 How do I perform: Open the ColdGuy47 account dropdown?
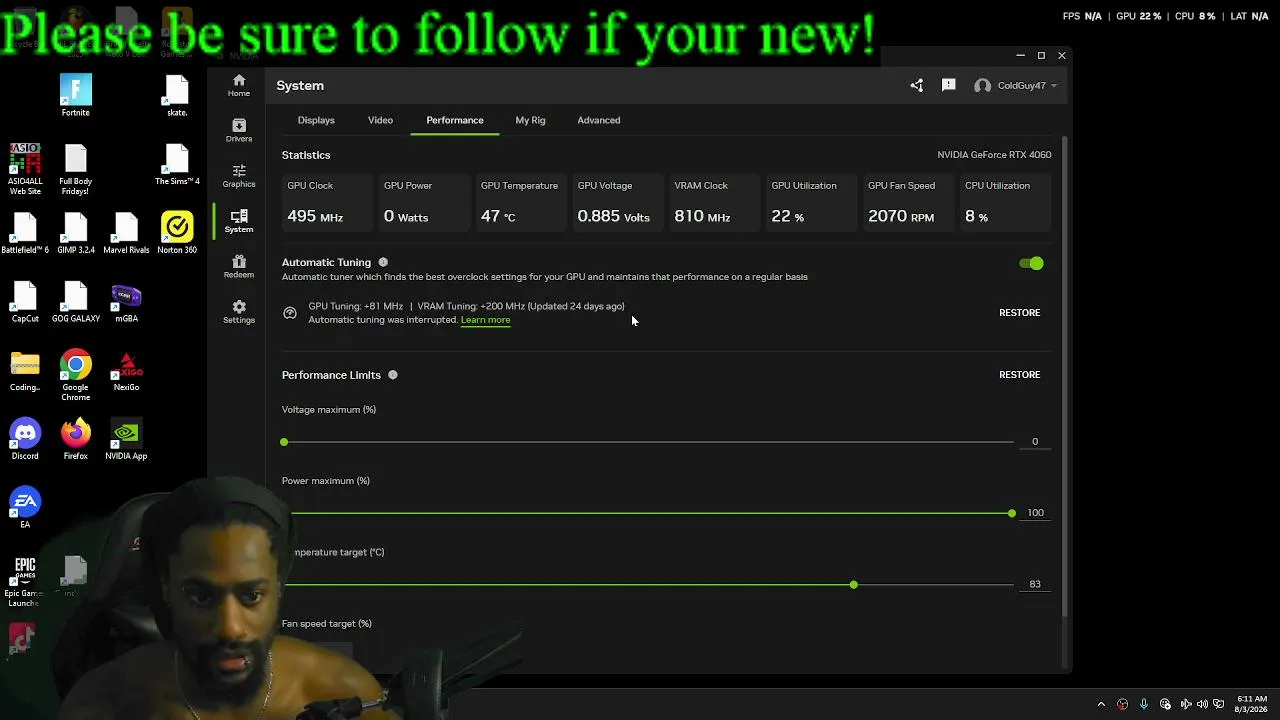coord(1016,86)
